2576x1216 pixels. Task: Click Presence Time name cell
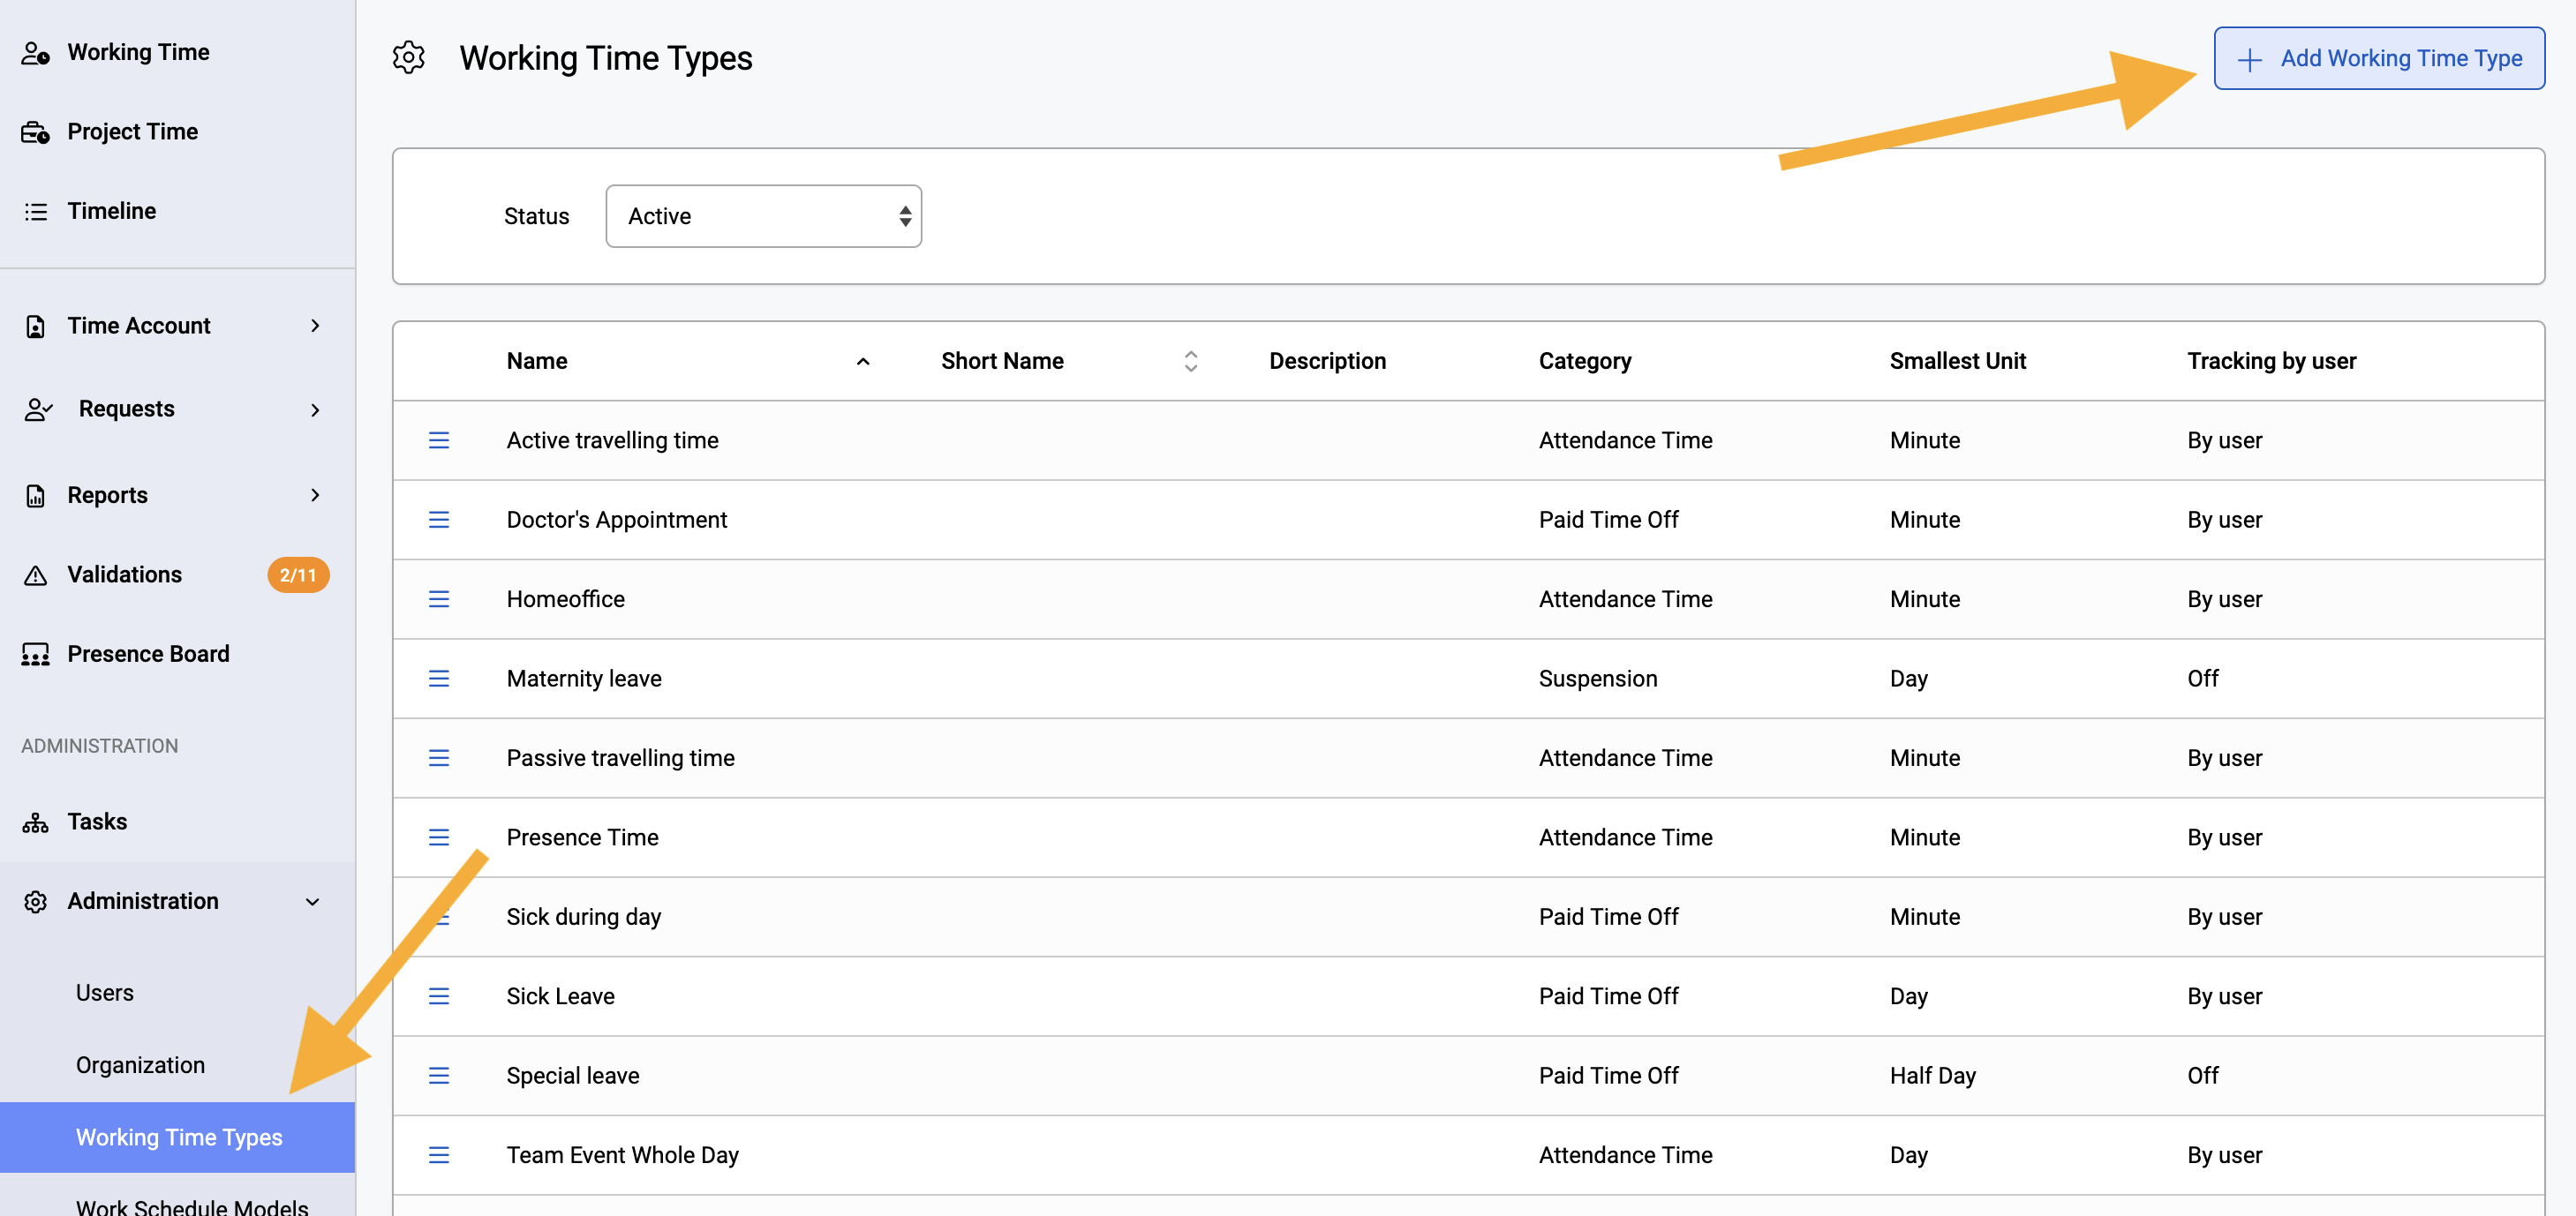point(582,837)
